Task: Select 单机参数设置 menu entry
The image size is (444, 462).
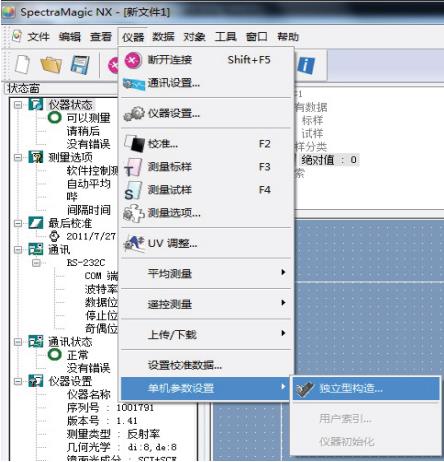Action: click(206, 388)
